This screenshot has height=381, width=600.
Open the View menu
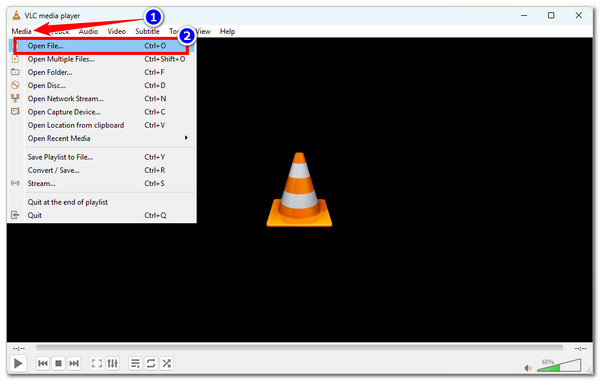[x=203, y=31]
